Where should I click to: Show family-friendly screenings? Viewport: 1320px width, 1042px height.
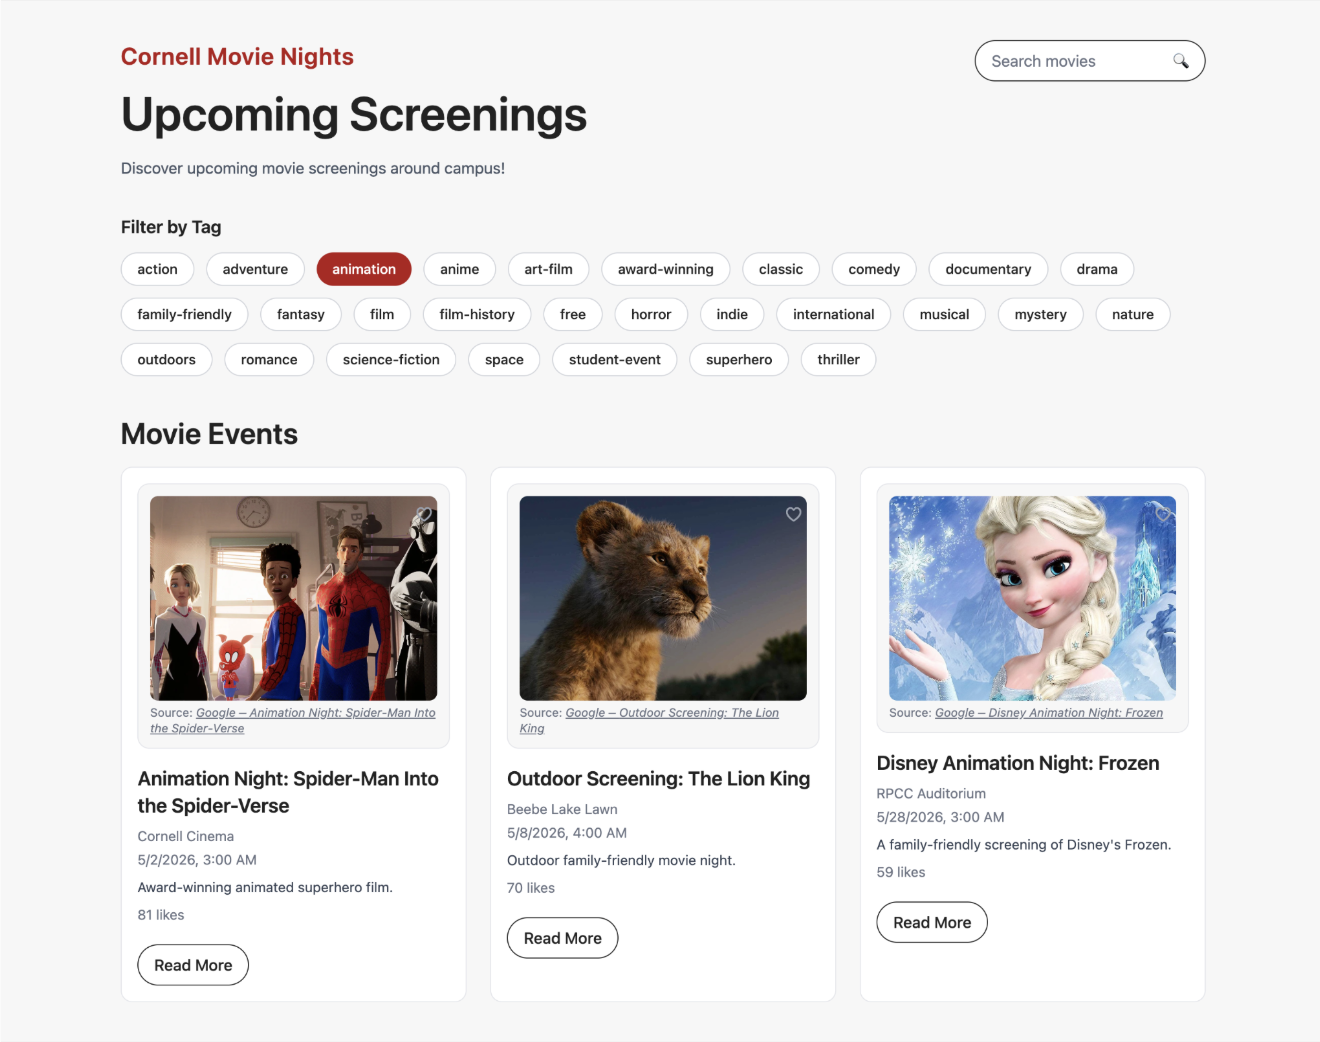[185, 314]
